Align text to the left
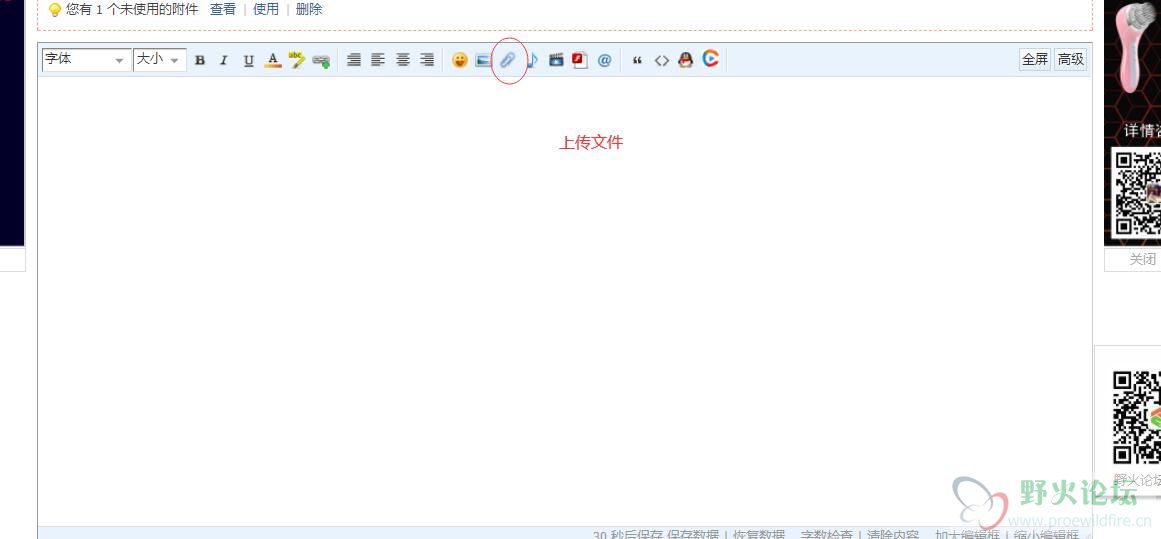This screenshot has height=539, width=1161. [378, 61]
